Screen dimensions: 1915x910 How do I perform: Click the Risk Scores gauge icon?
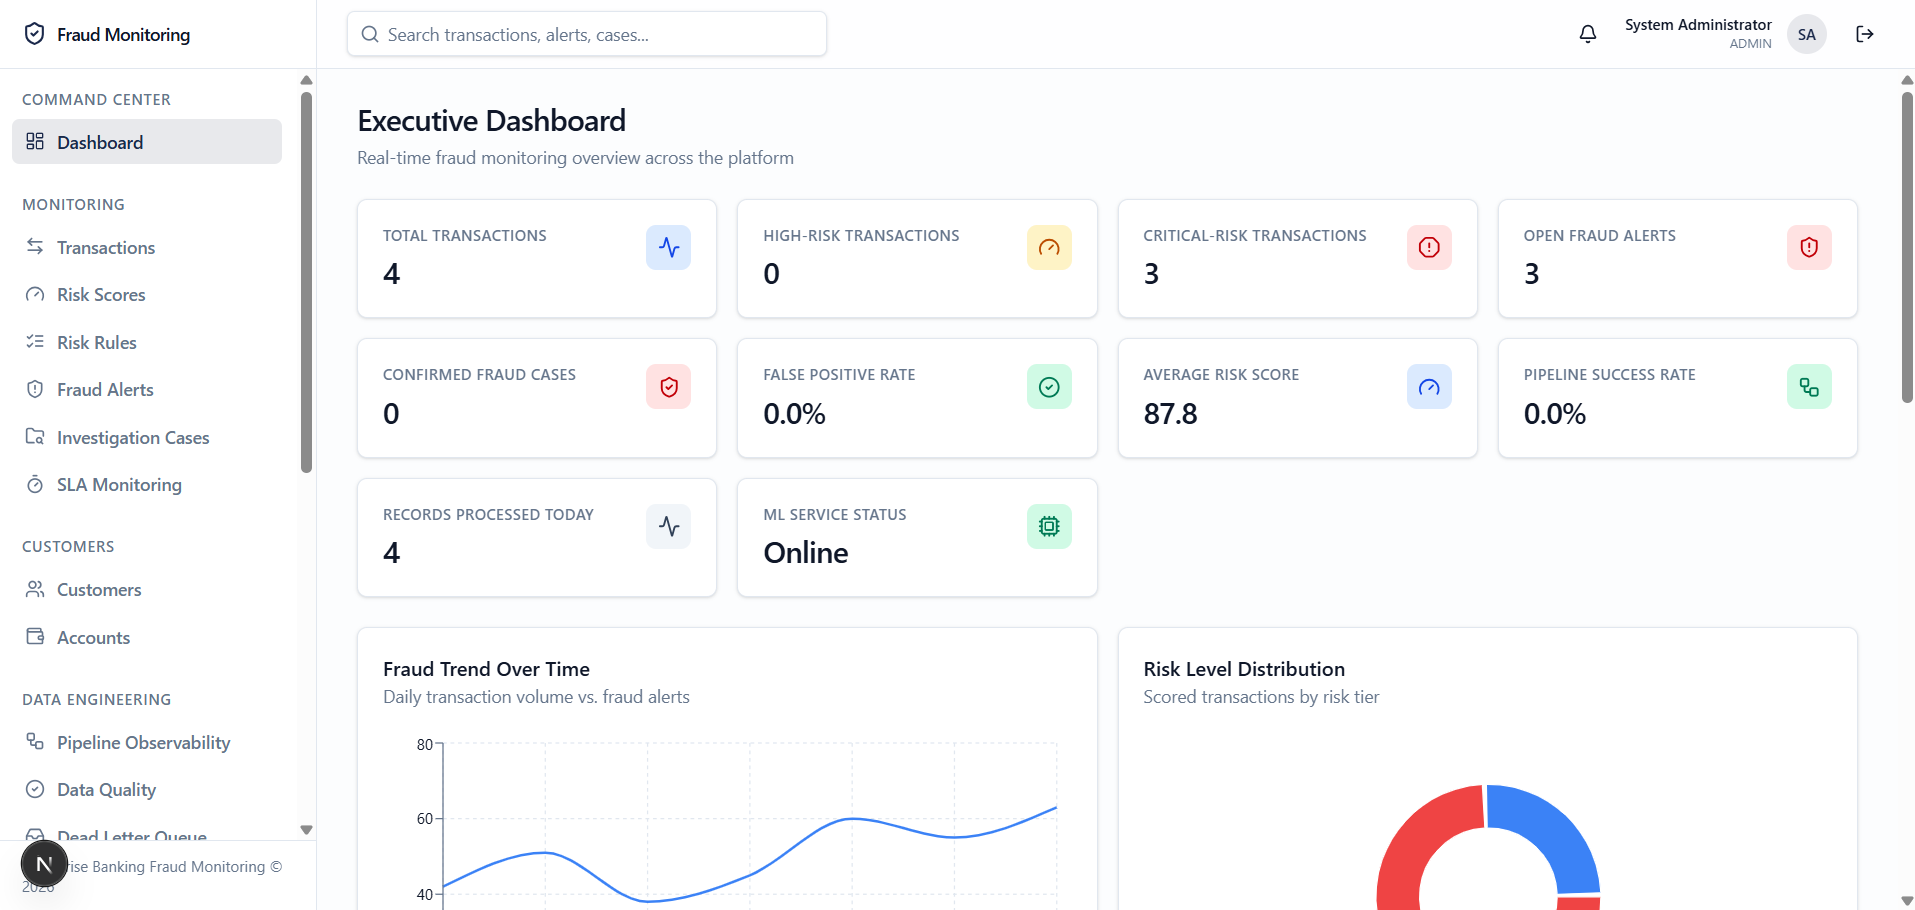point(35,294)
